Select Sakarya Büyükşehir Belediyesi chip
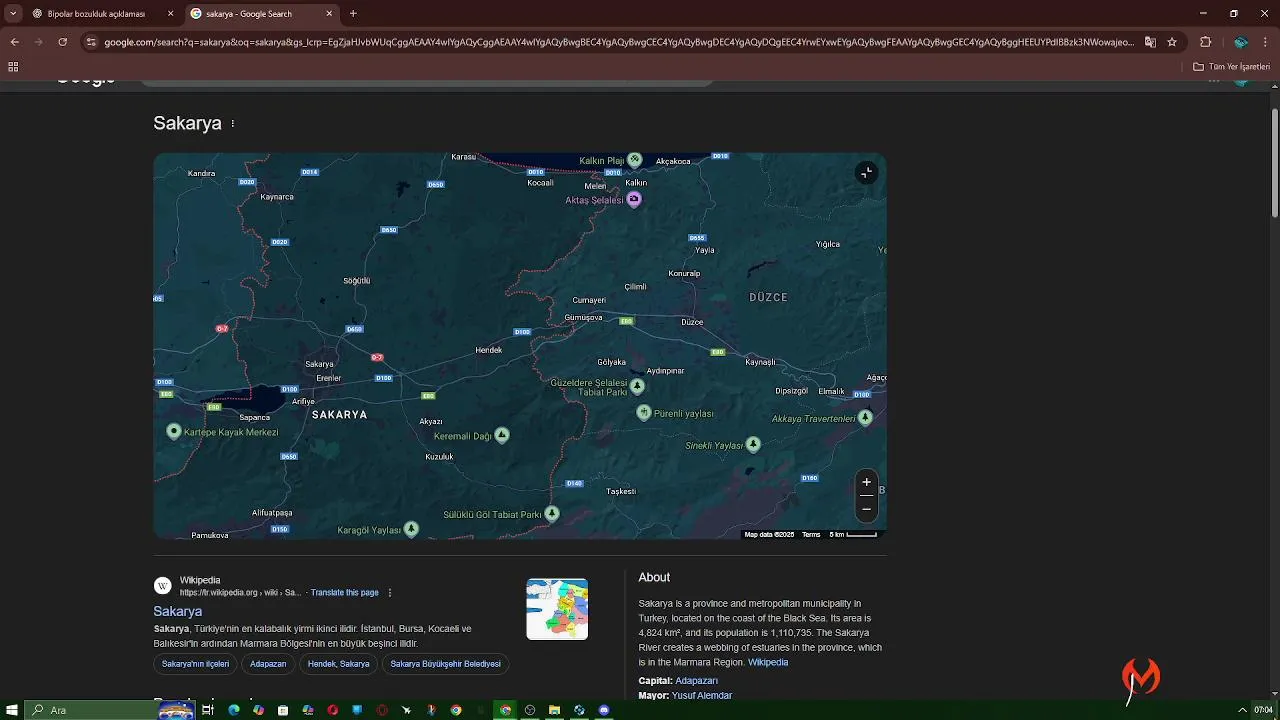 click(445, 664)
